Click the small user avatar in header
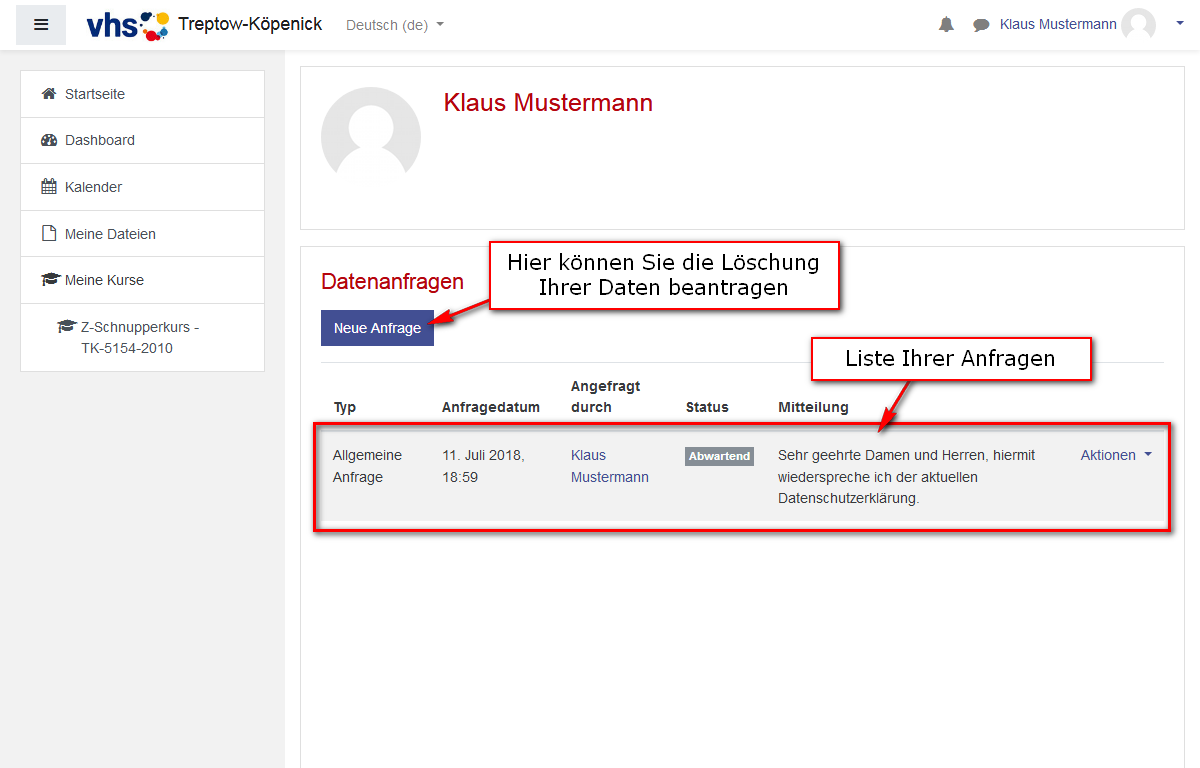The image size is (1200, 768). (1138, 25)
